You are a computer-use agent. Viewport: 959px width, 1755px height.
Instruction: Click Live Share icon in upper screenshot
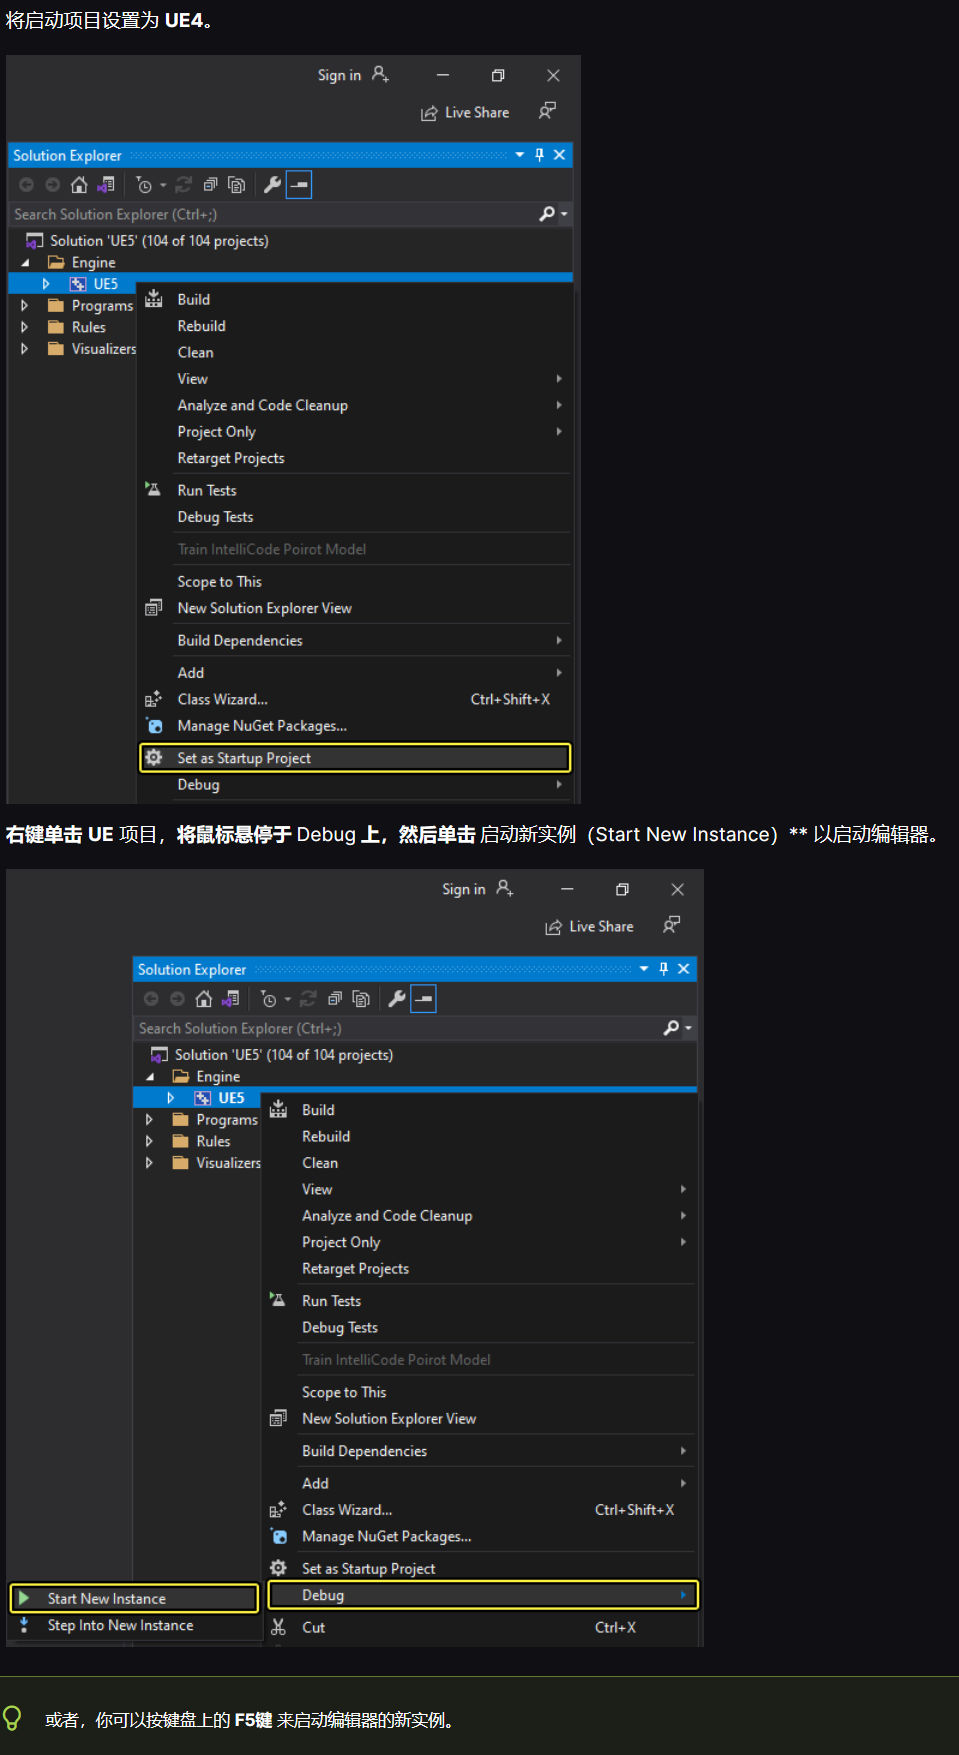pos(429,113)
